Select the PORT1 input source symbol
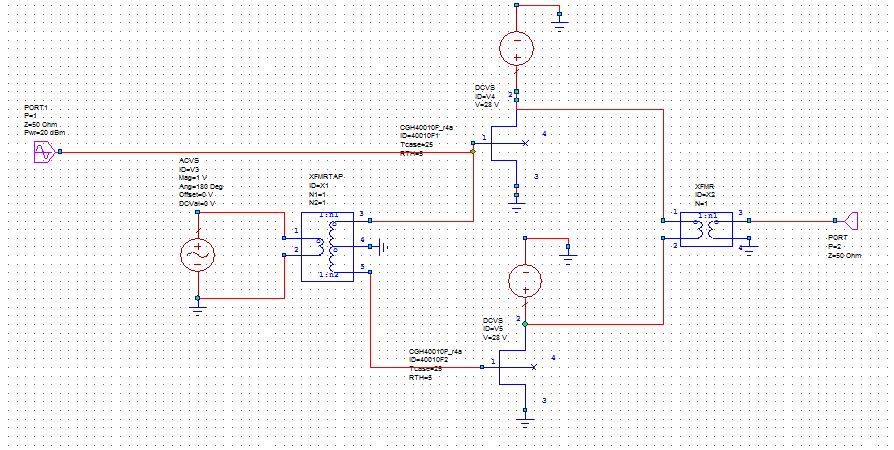The height and width of the screenshot is (450, 894). click(44, 152)
